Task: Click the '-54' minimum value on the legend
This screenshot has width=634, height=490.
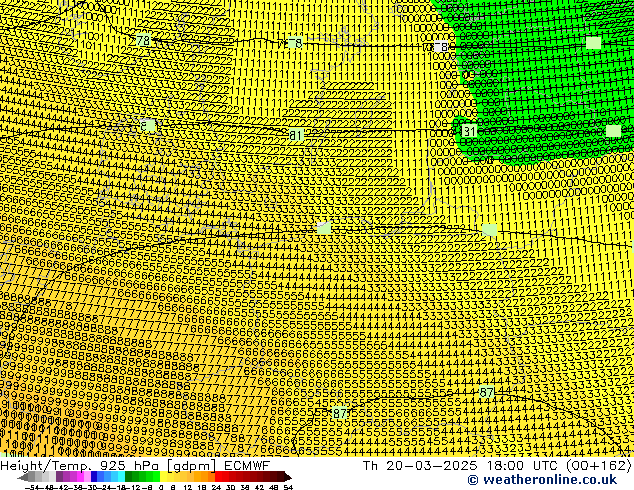Action: coord(32,487)
